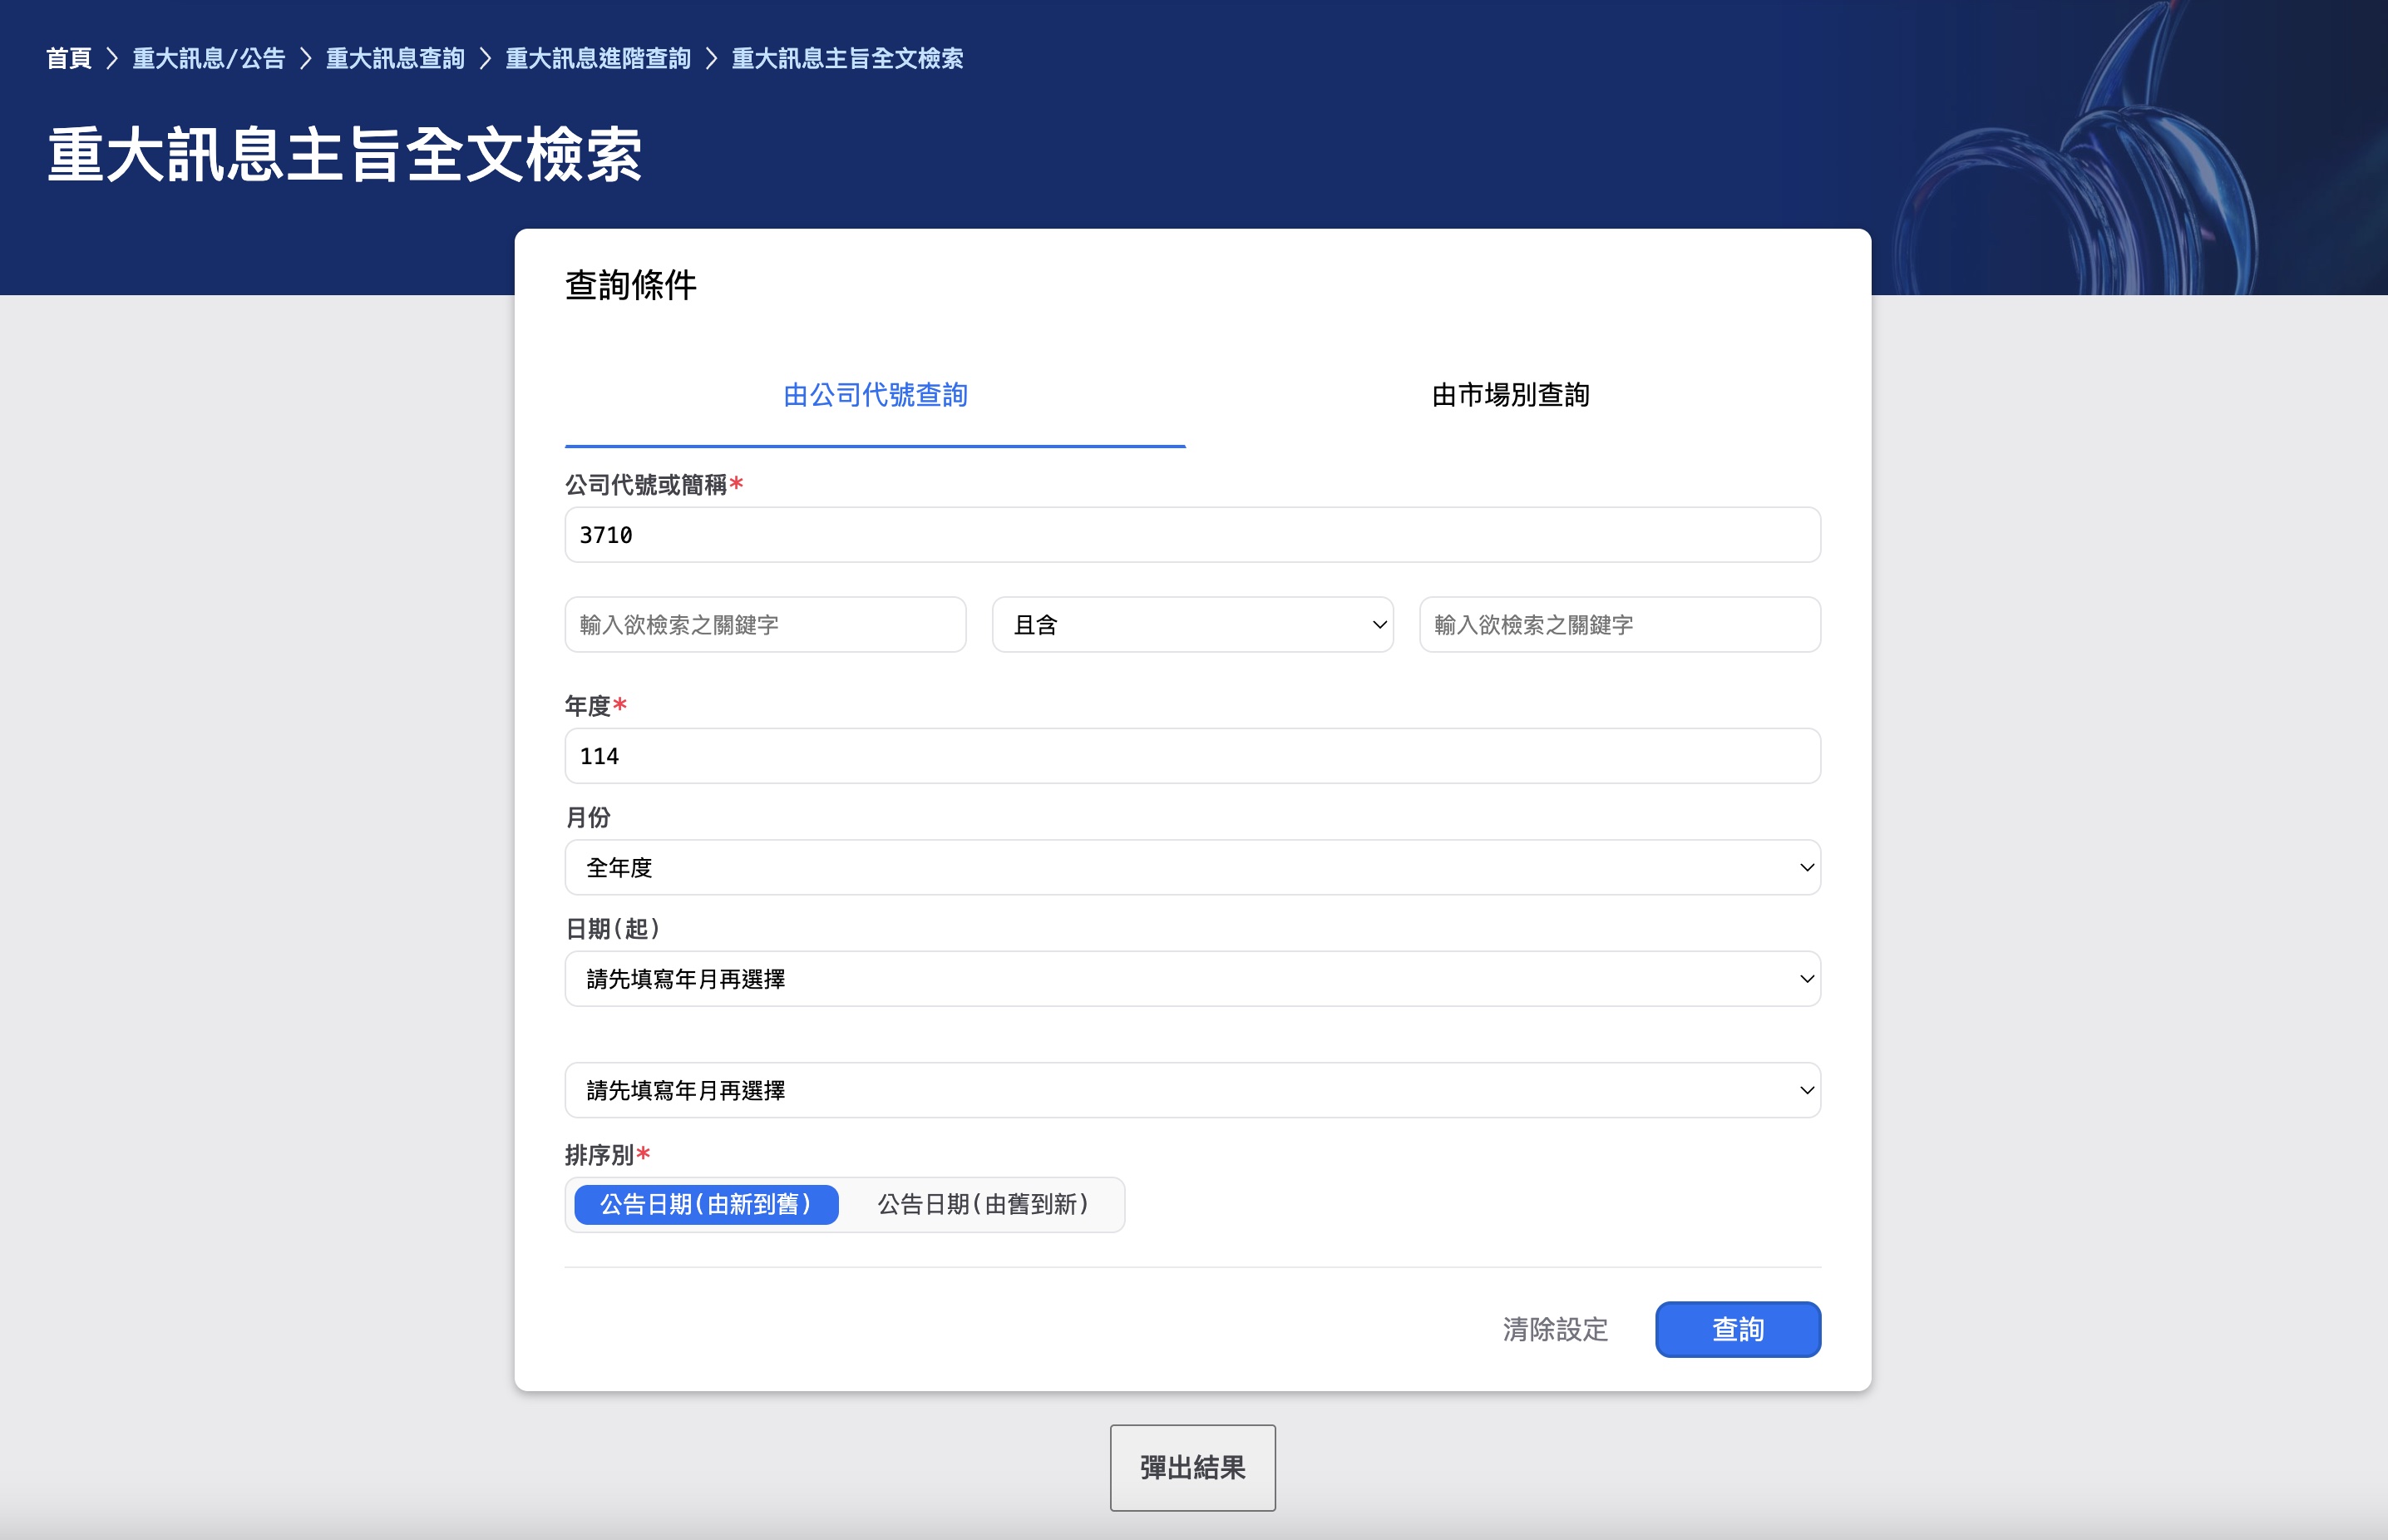Screen dimensions: 2388x1540
Task: Open the 日期(起) date dropdown
Action: 1192,979
